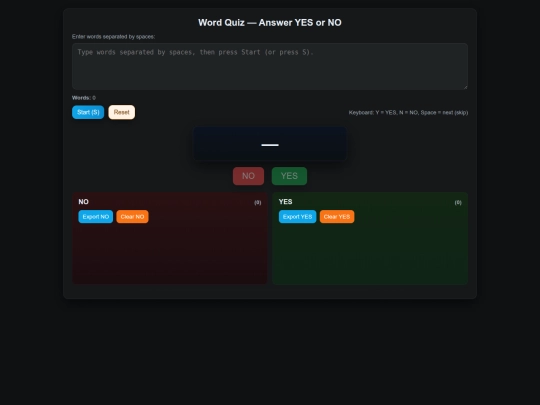Click the Reset button
540x405 pixels.
tap(122, 112)
